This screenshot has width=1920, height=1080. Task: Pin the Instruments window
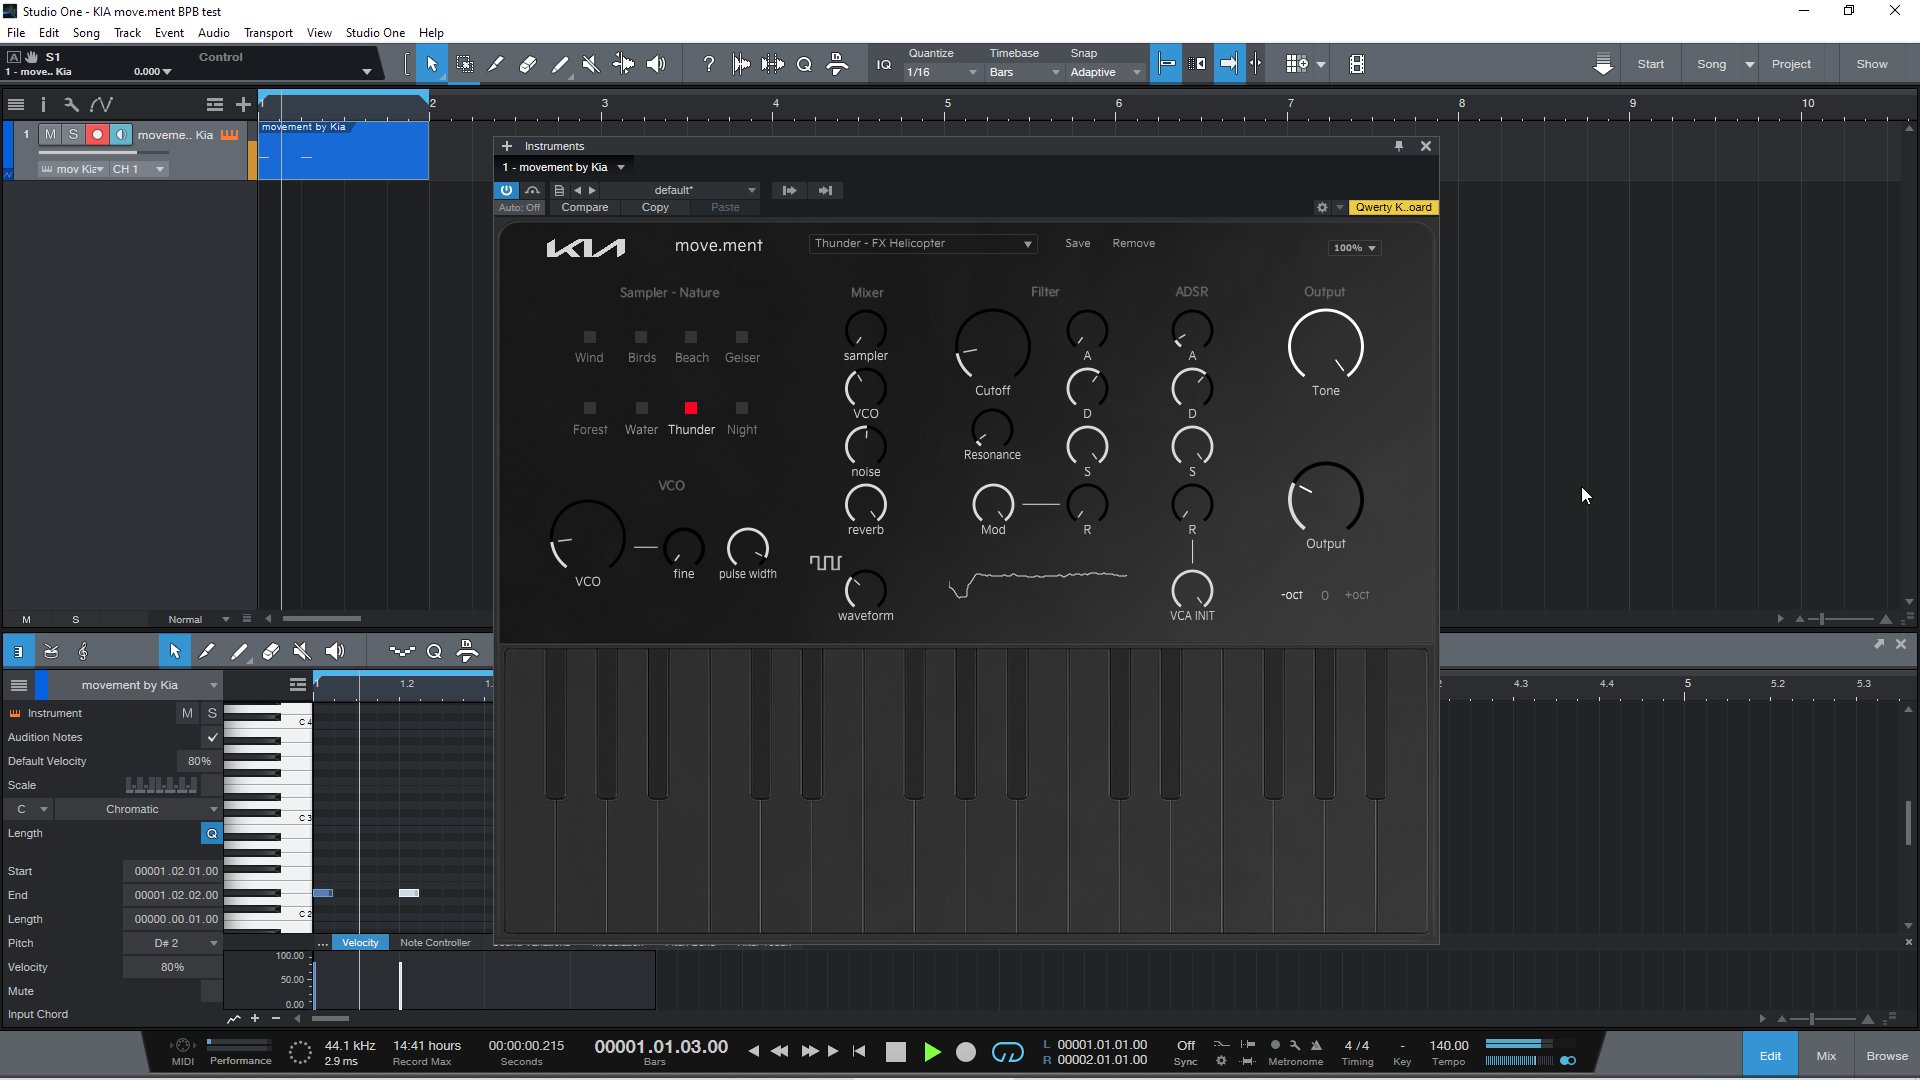click(x=1399, y=146)
